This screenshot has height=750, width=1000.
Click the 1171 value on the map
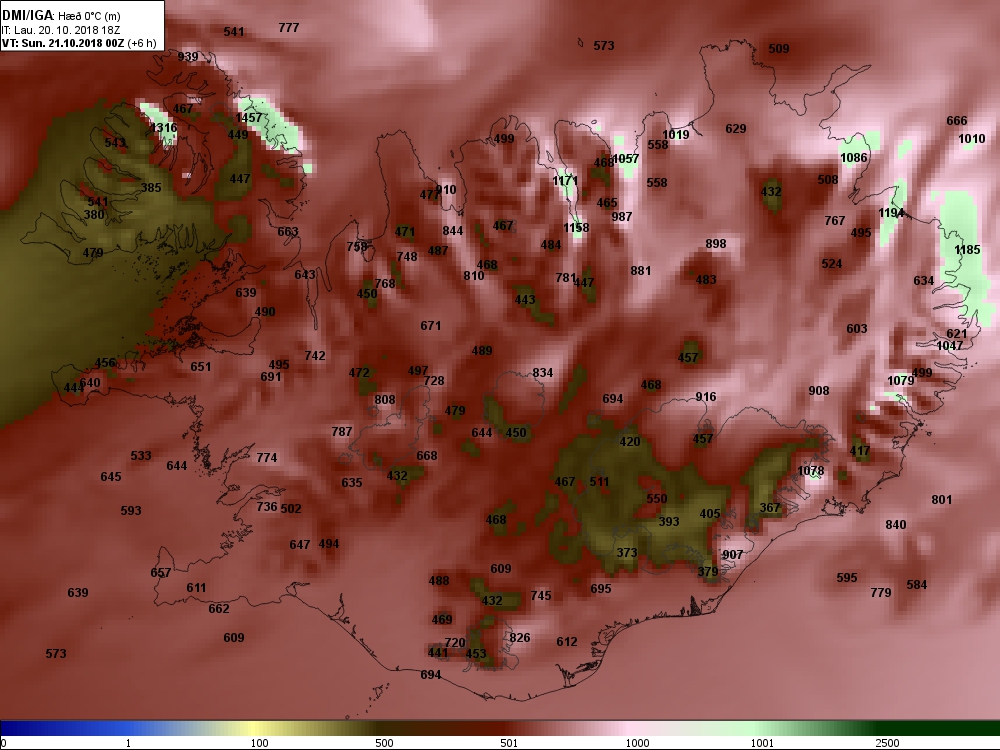(x=565, y=181)
